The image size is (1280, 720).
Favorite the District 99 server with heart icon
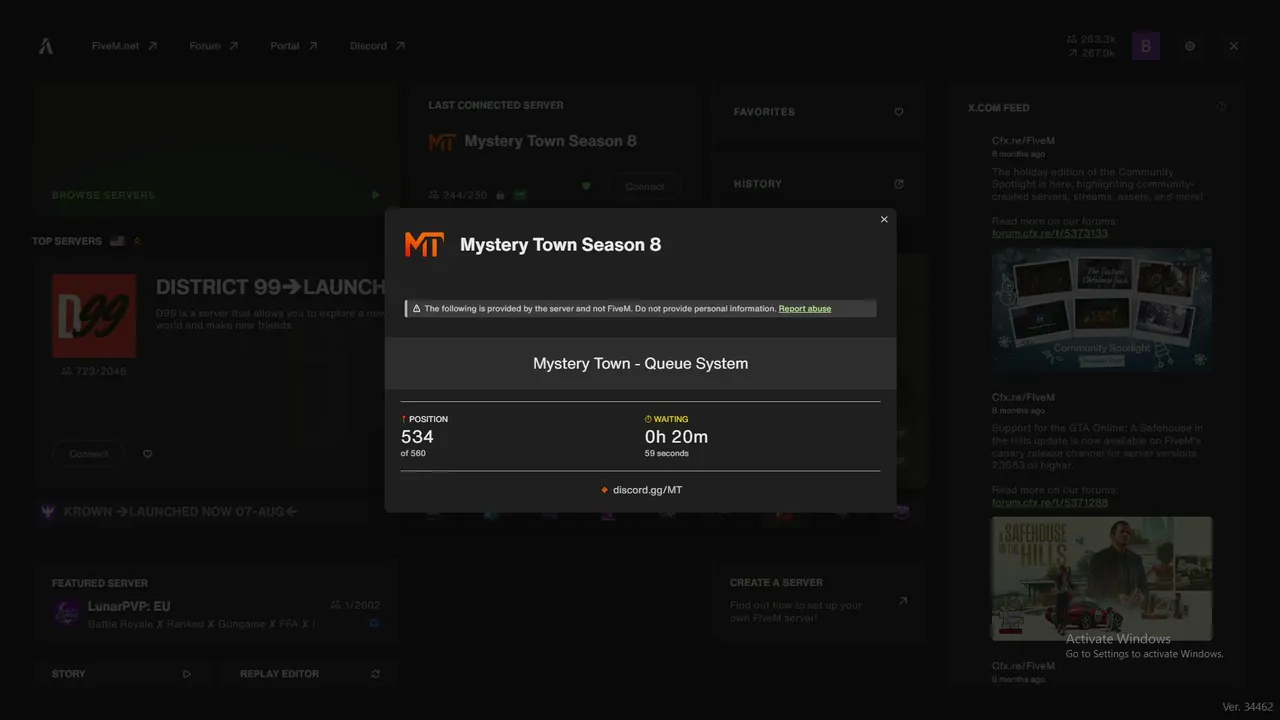[148, 454]
